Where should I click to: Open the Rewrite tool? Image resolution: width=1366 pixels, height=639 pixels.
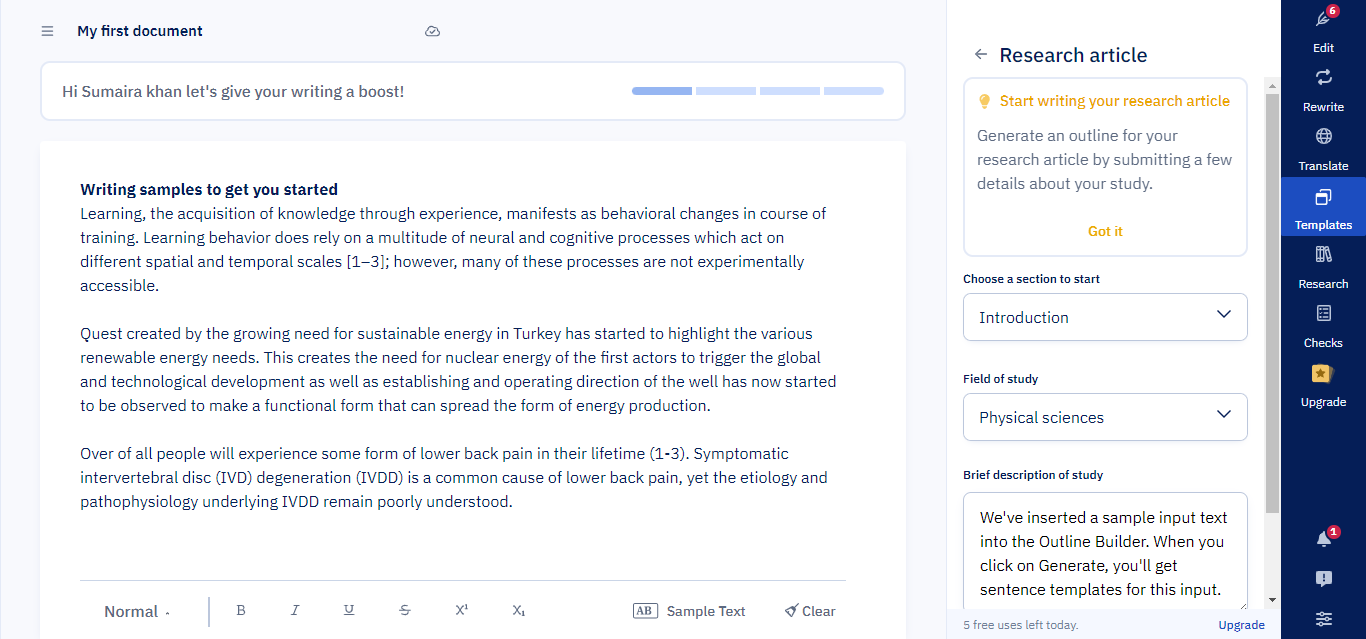pos(1323,89)
